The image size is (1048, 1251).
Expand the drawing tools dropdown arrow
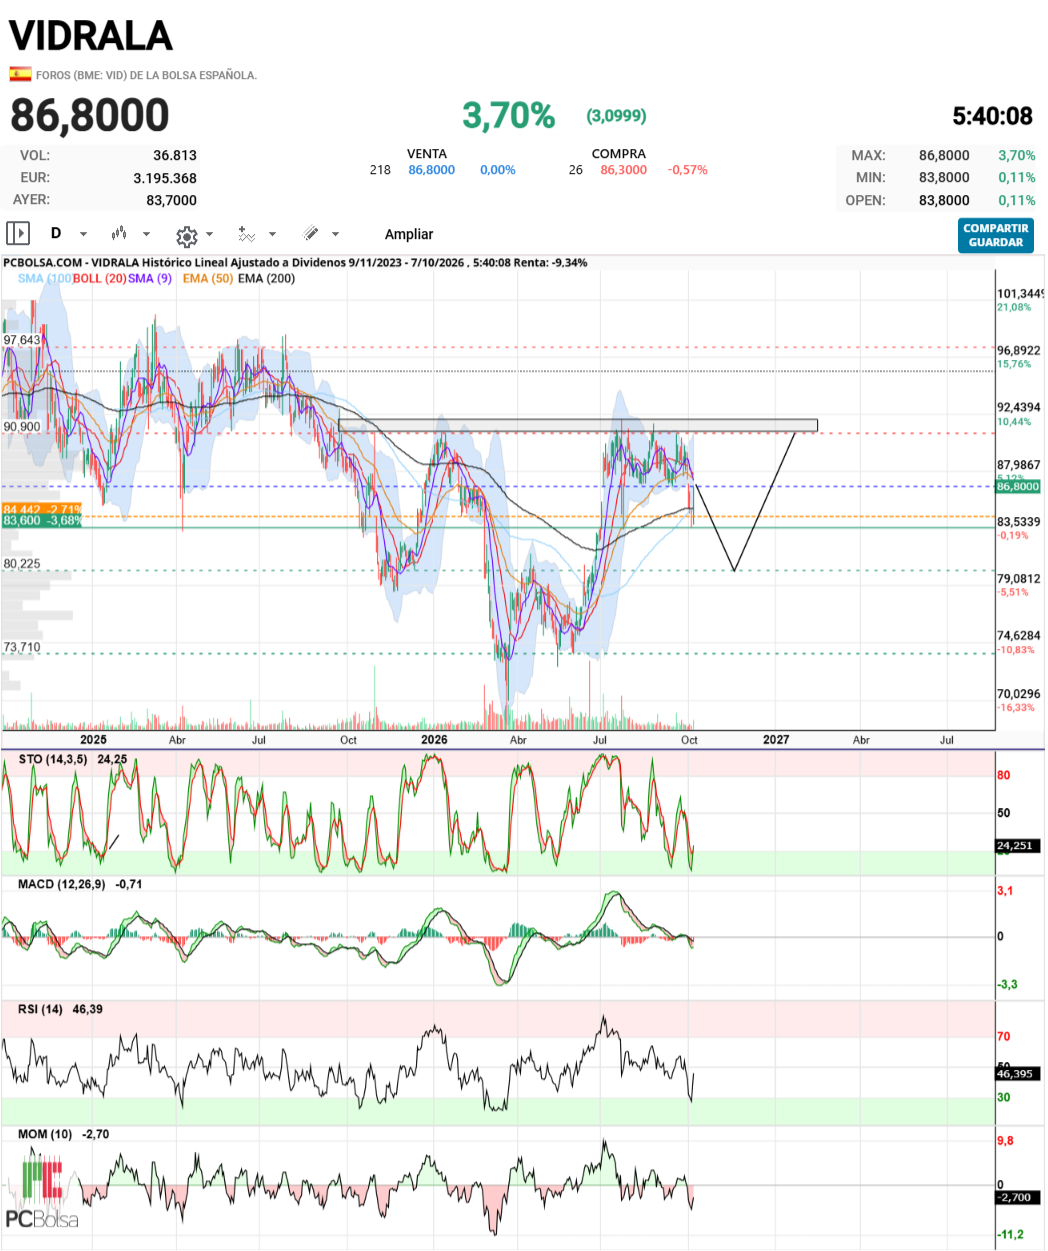[335, 235]
